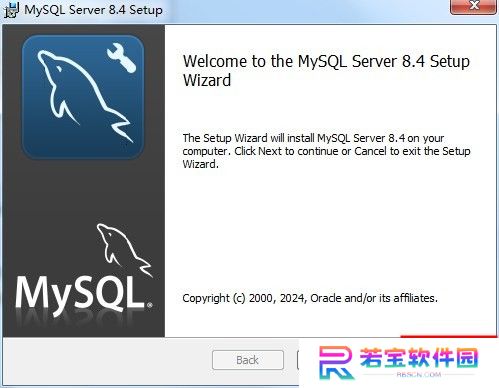Viewport: 499px width, 388px height.
Task: Click the "Copyright (c) 2000, 2024, Oracle" text
Action: (310, 298)
